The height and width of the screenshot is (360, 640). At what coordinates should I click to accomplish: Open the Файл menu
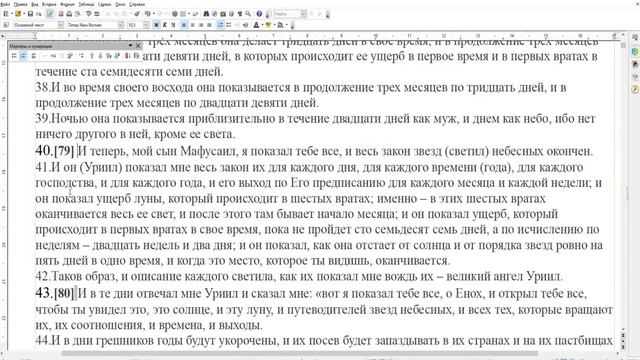point(5,4)
